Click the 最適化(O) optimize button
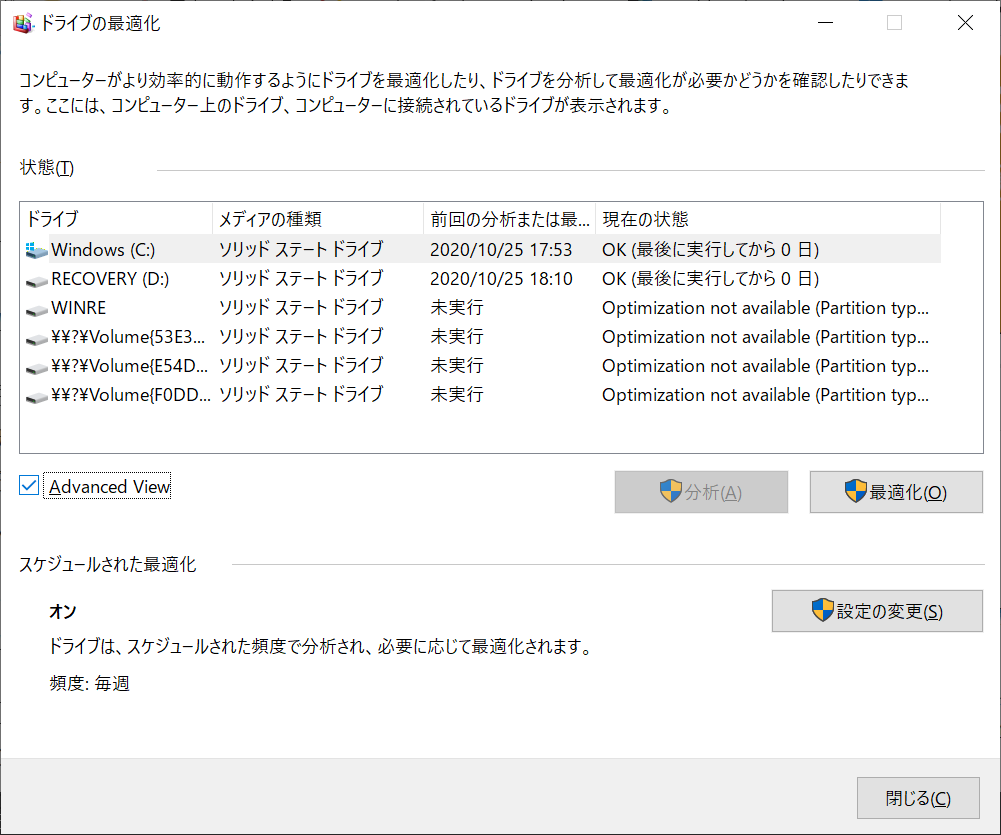This screenshot has height=835, width=1001. [x=896, y=492]
